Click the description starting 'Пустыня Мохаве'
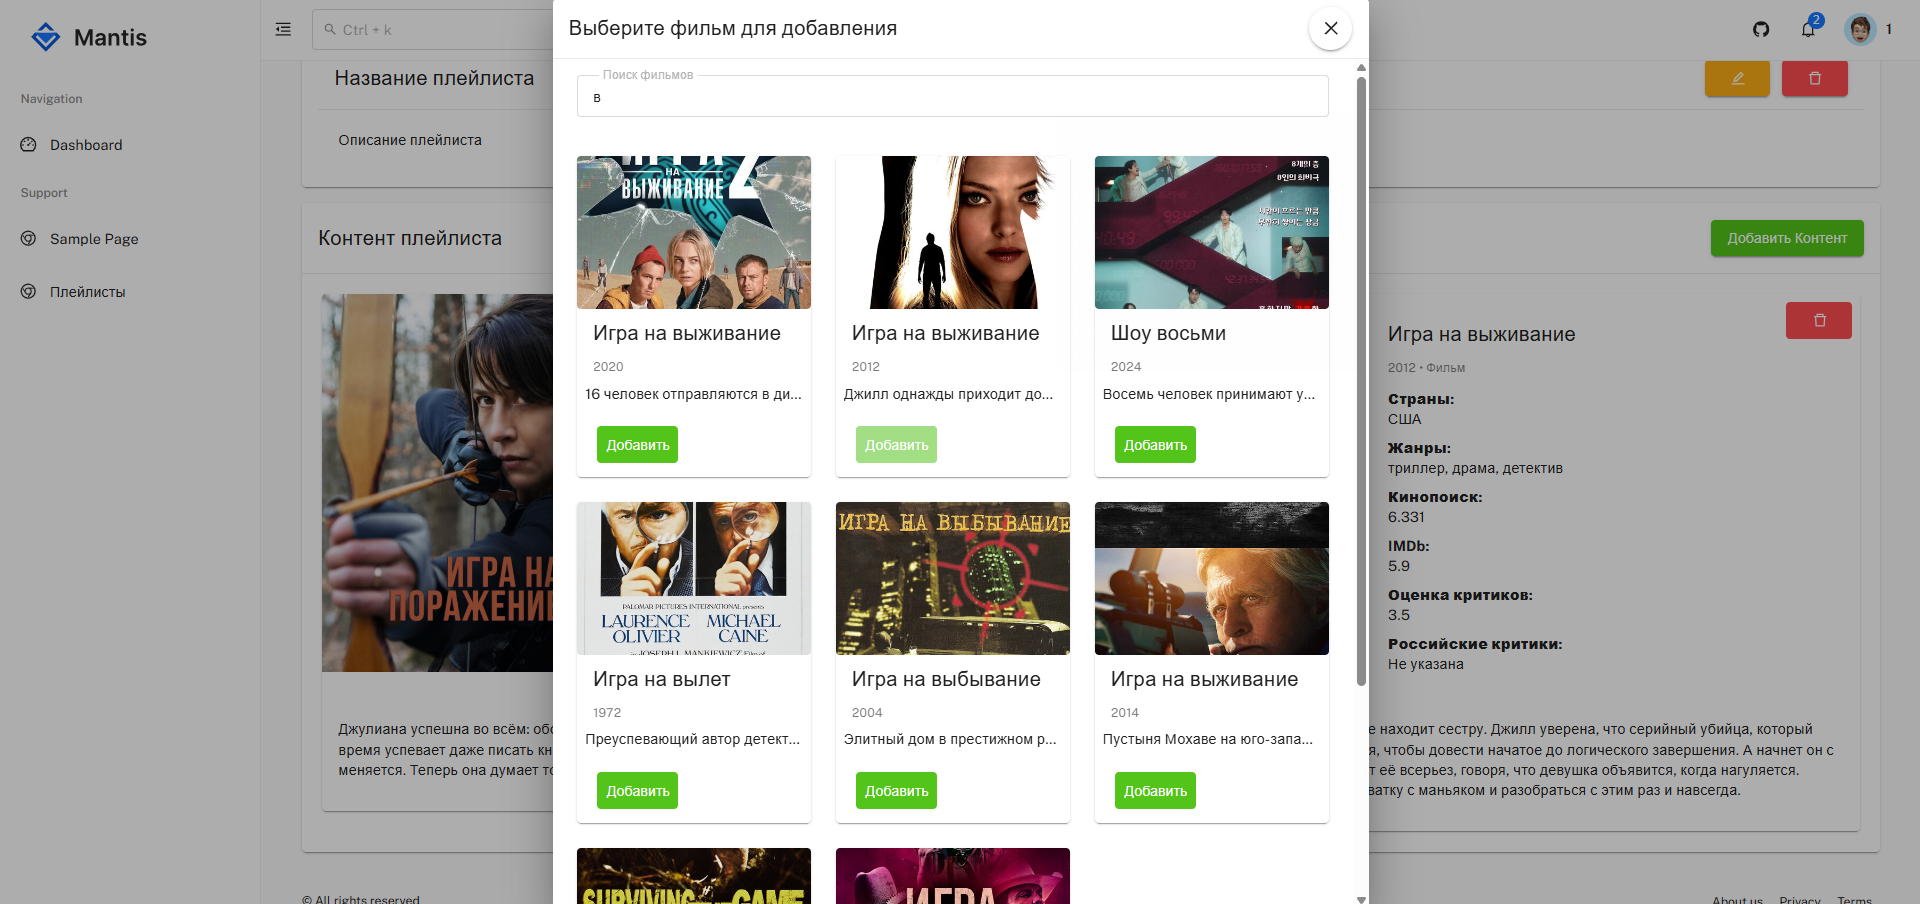Image resolution: width=1920 pixels, height=904 pixels. [1208, 739]
